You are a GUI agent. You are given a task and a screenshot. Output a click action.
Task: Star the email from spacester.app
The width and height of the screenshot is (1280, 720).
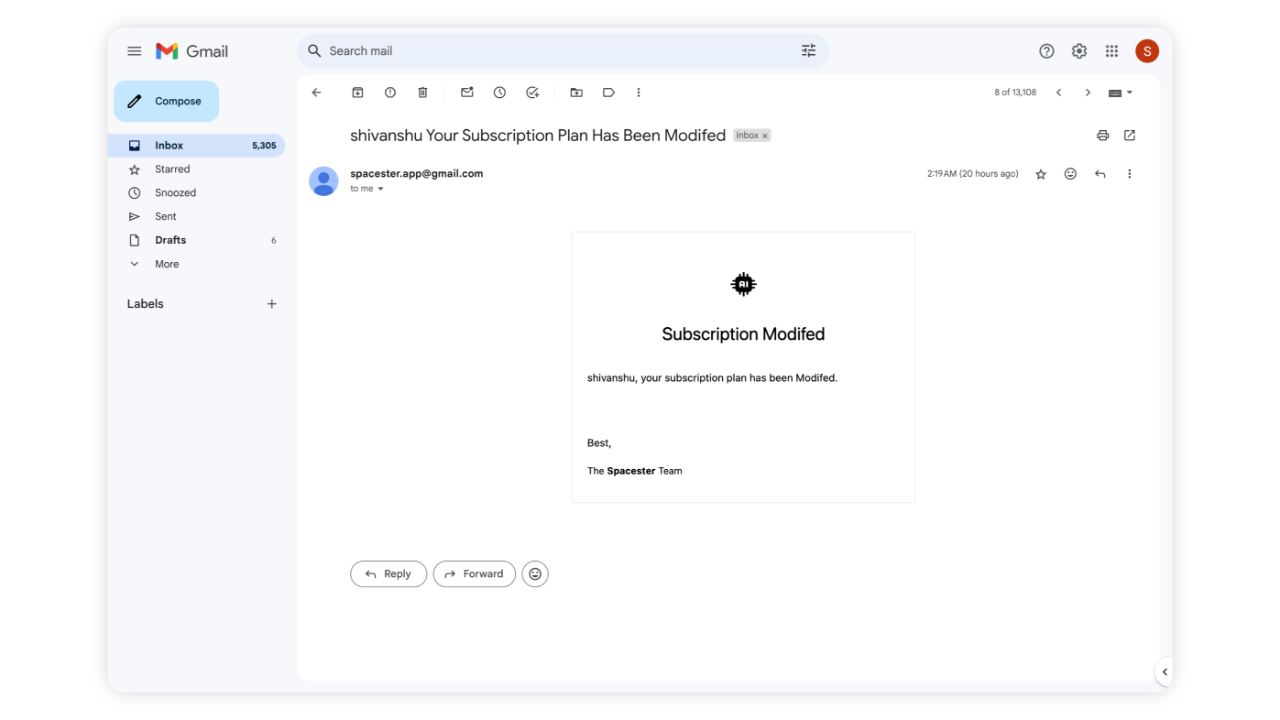pos(1040,173)
